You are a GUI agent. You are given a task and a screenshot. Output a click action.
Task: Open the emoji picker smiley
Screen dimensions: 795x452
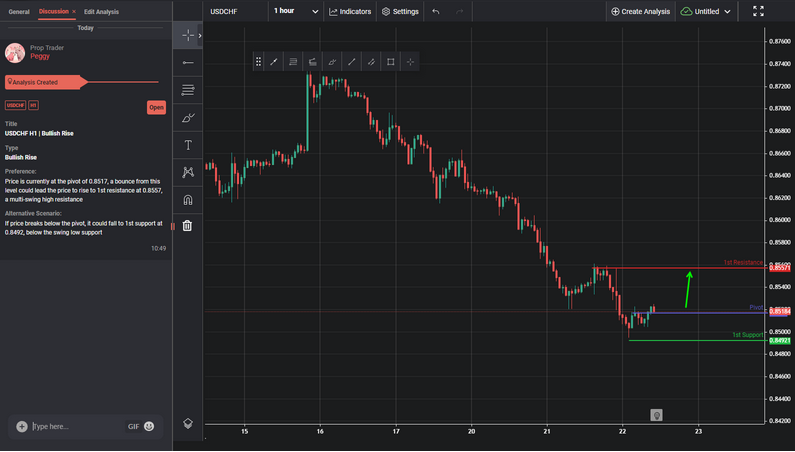(x=149, y=426)
